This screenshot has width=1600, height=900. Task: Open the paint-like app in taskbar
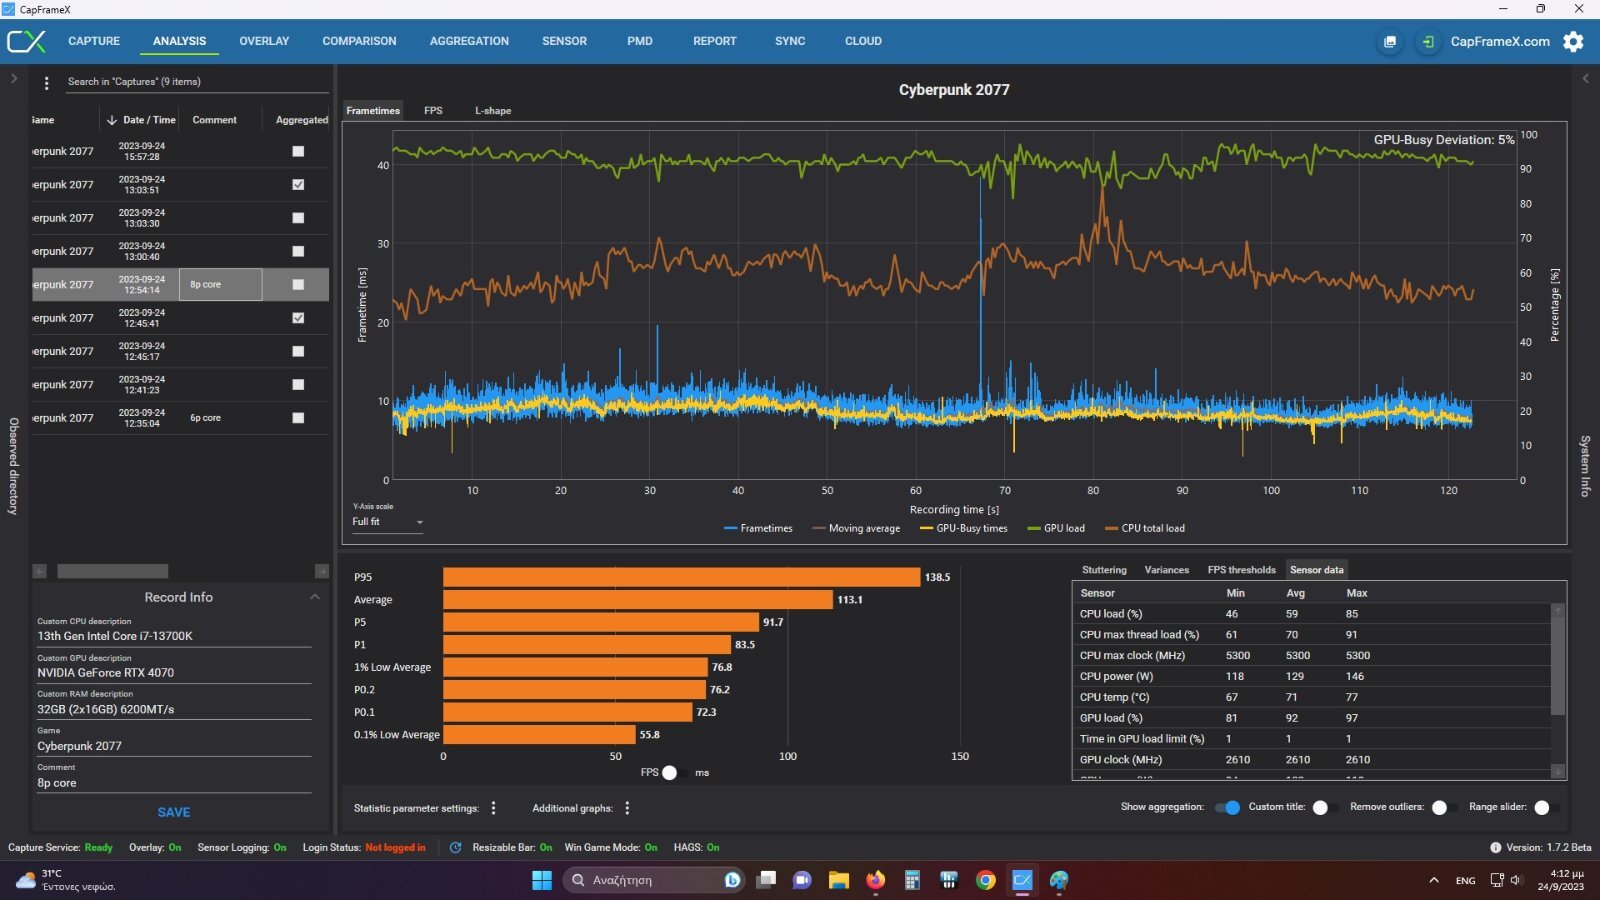point(1059,880)
